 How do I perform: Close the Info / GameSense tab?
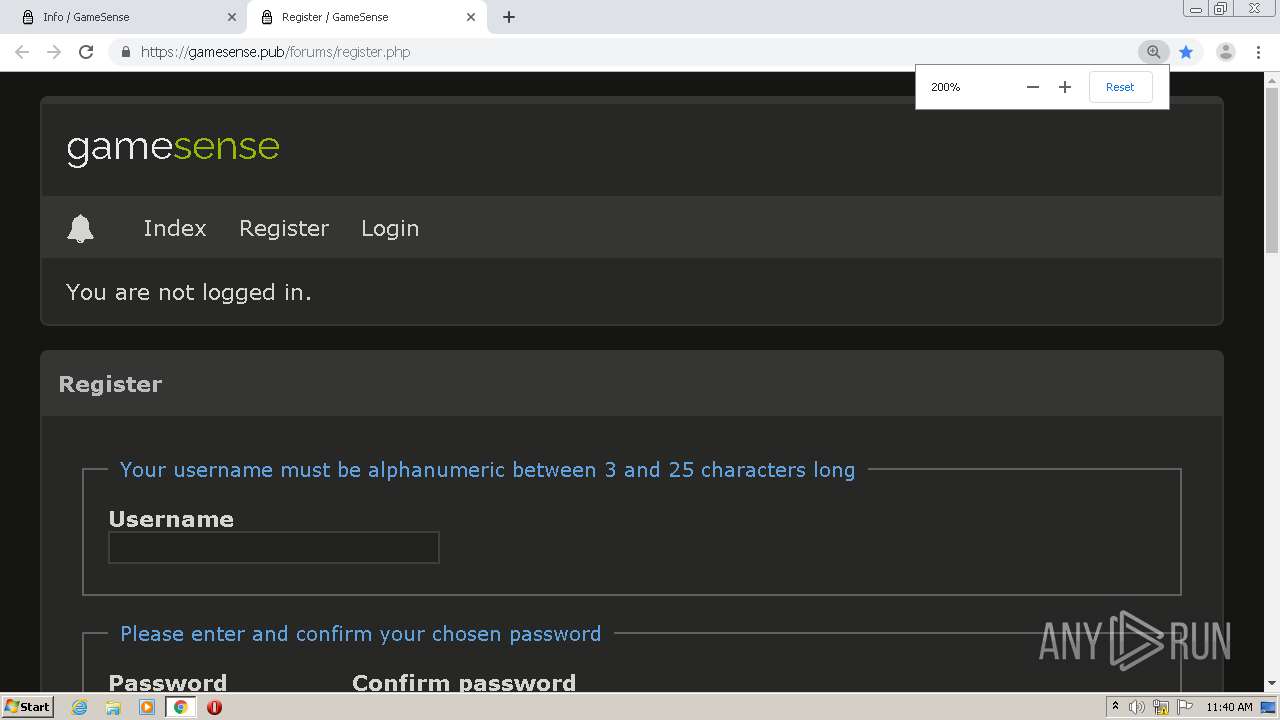click(x=231, y=17)
